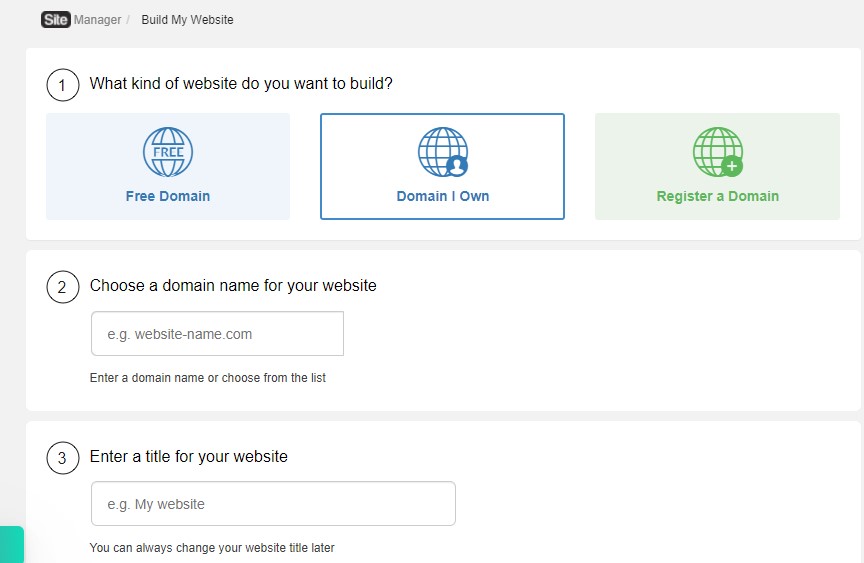Click heading 'Enter a title for your website'
Image resolution: width=864 pixels, height=563 pixels.
[x=188, y=457]
